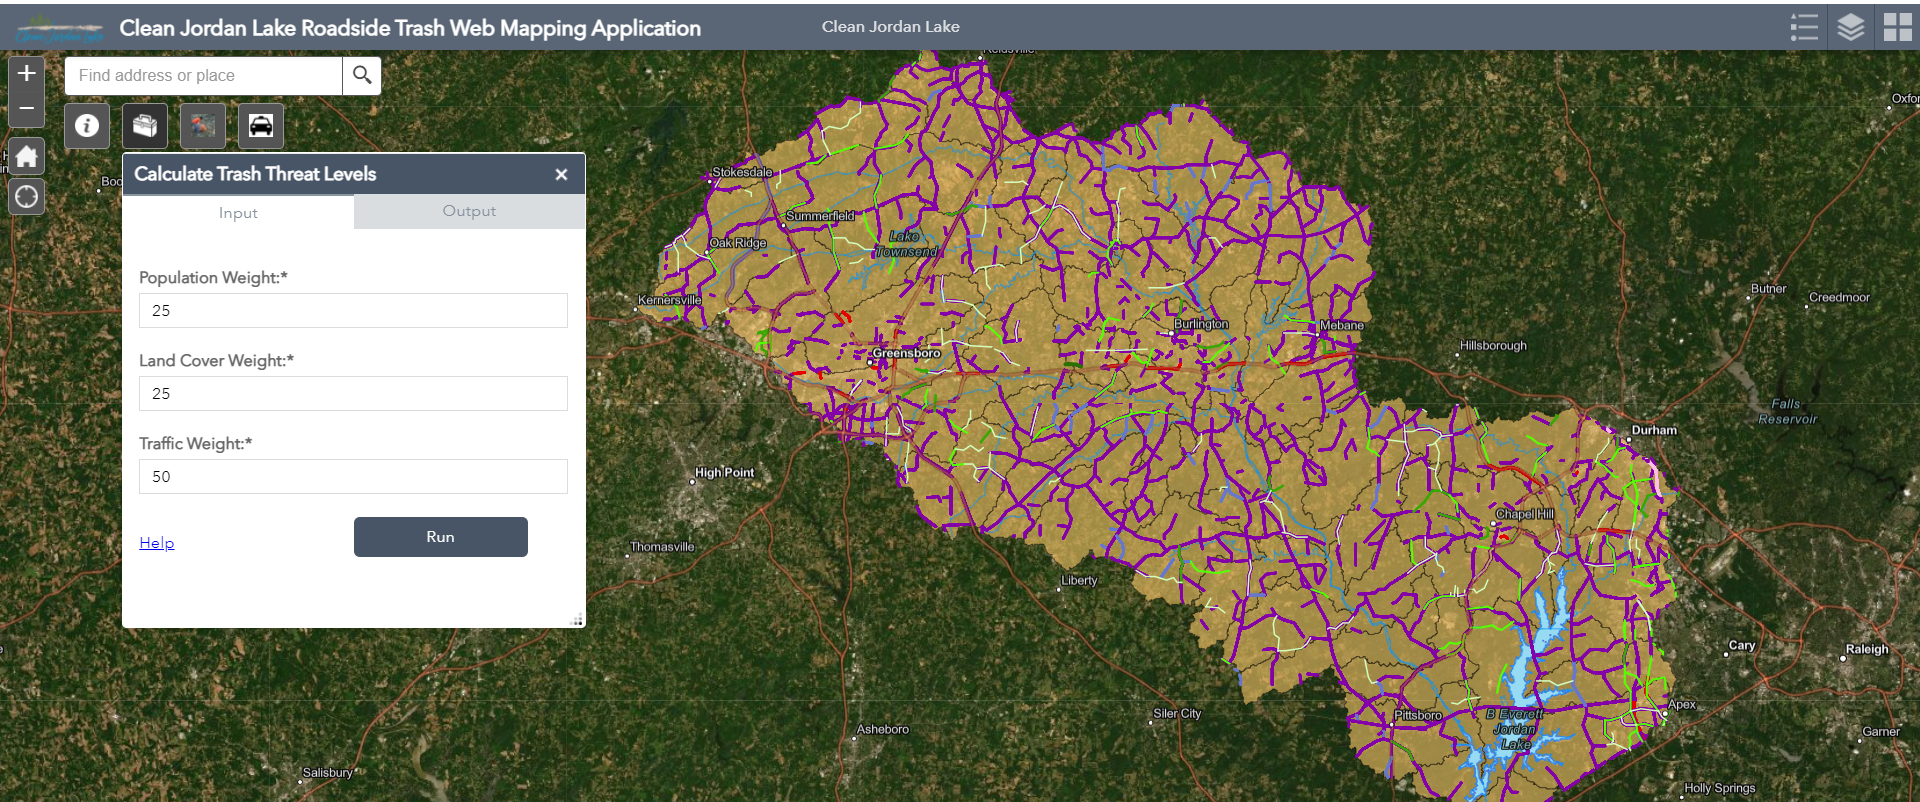Click the Clean Jordan Lake logo
Screen dimensions: 1920x802
click(x=60, y=28)
